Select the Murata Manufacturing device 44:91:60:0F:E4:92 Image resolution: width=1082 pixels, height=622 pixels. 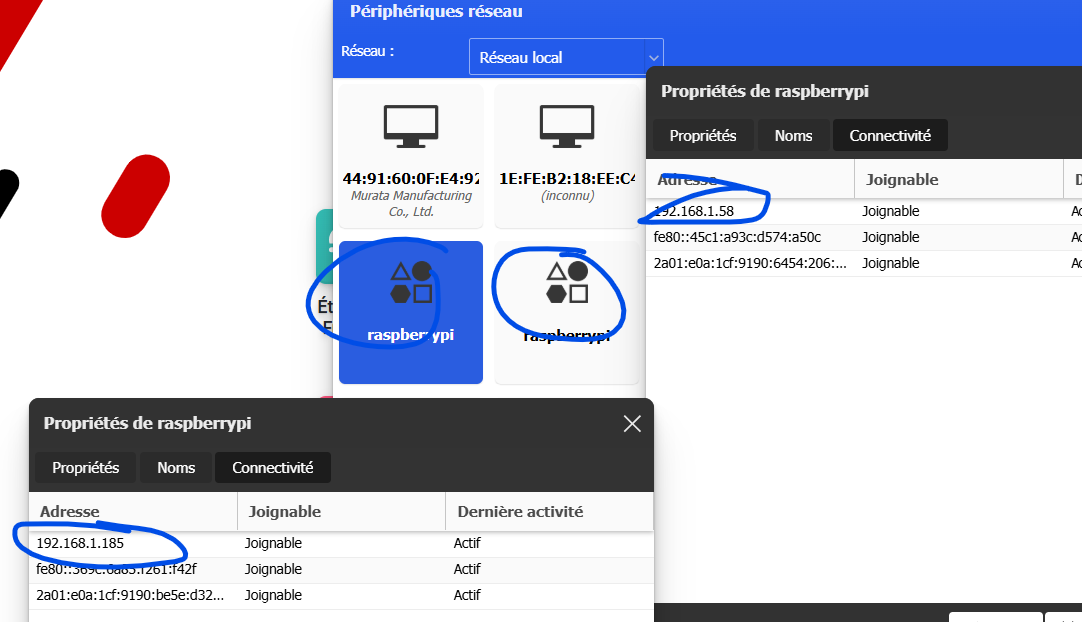point(411,156)
